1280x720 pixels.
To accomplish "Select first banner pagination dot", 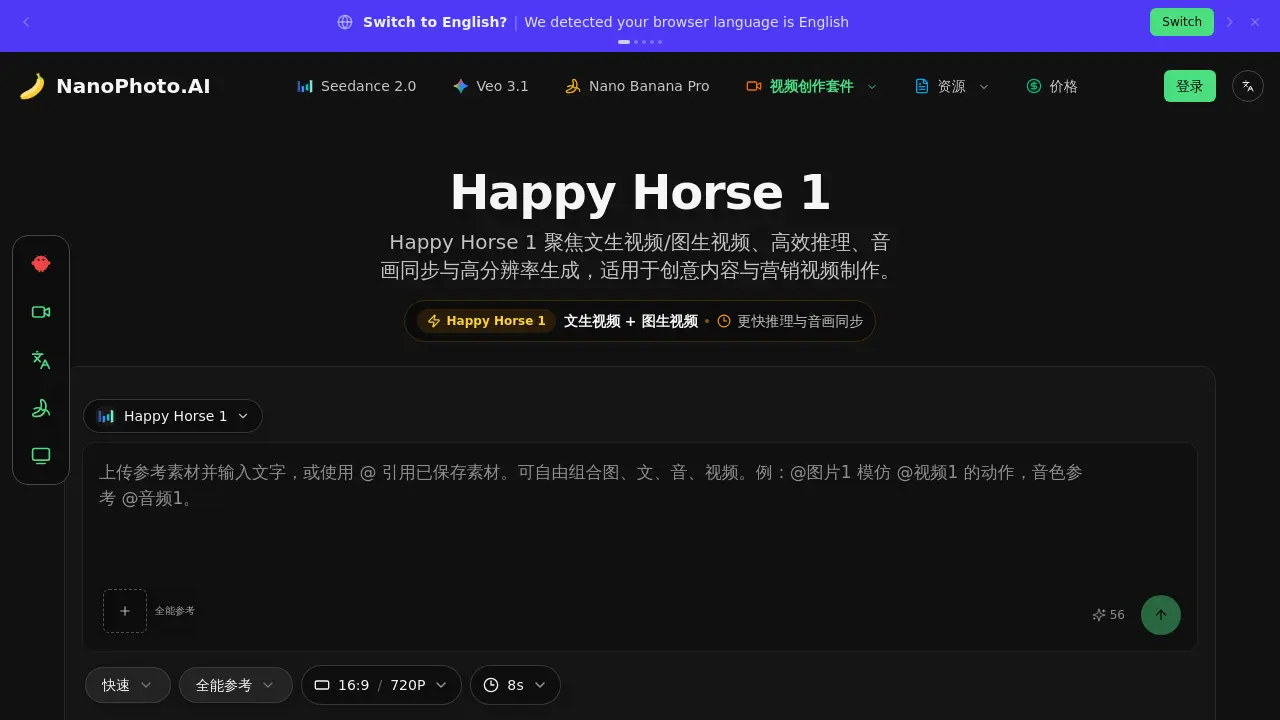I will pyautogui.click(x=624, y=42).
